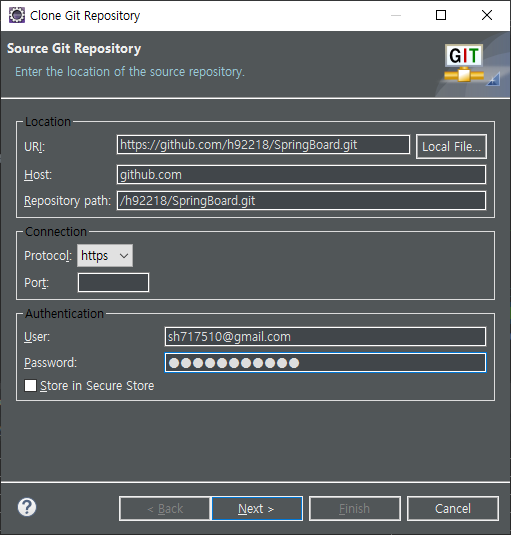Close the Clone Git Repository dialog
The height and width of the screenshot is (535, 511).
(x=487, y=15)
